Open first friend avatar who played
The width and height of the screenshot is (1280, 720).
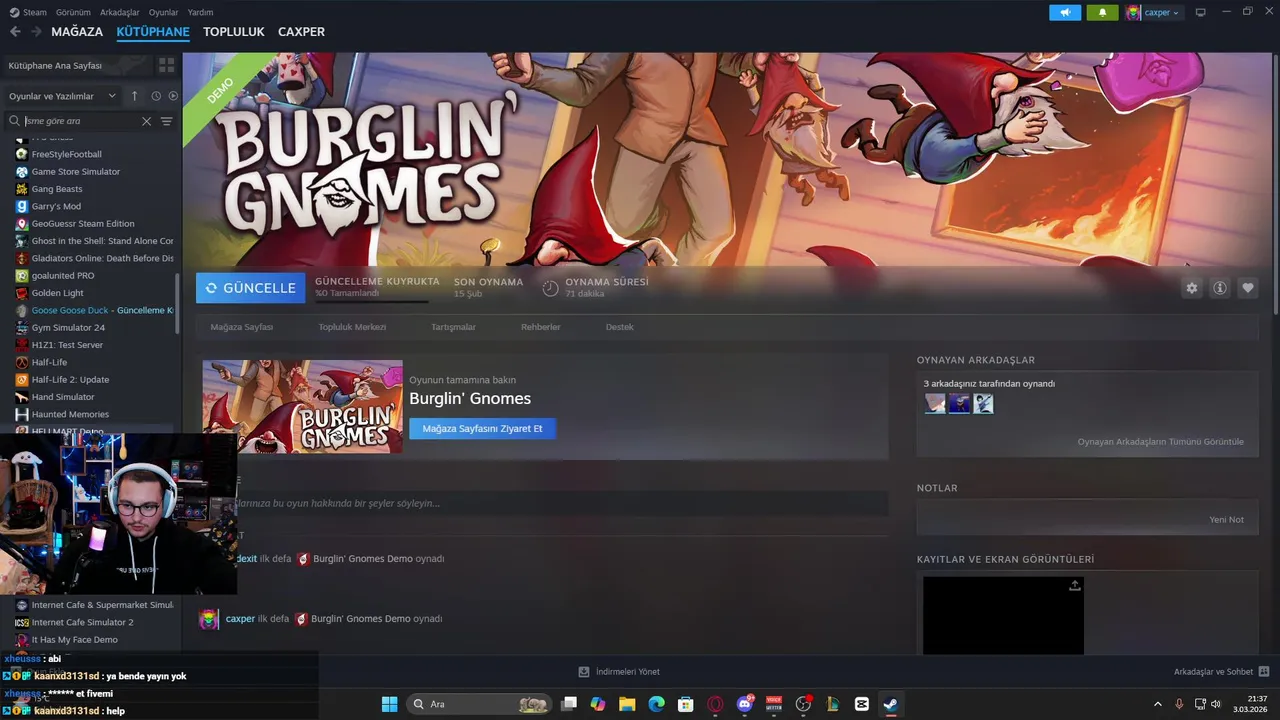(x=934, y=403)
